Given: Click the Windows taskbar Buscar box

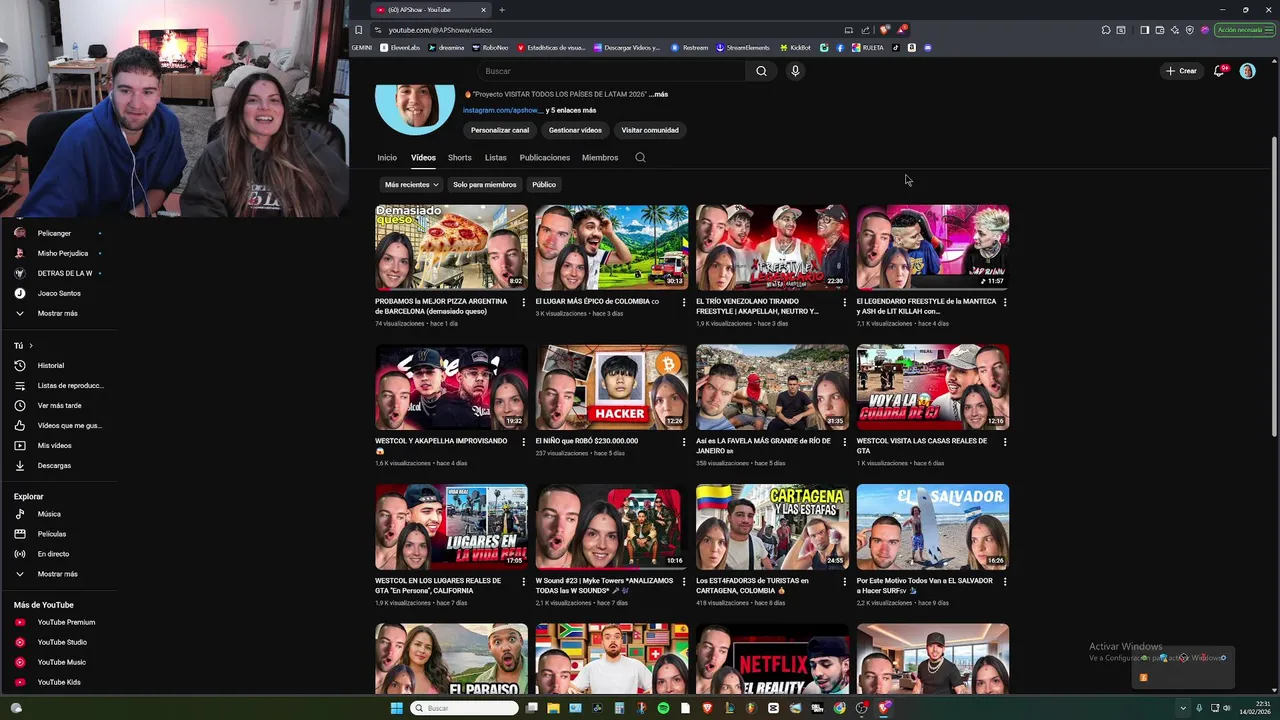Looking at the screenshot, I should [463, 708].
